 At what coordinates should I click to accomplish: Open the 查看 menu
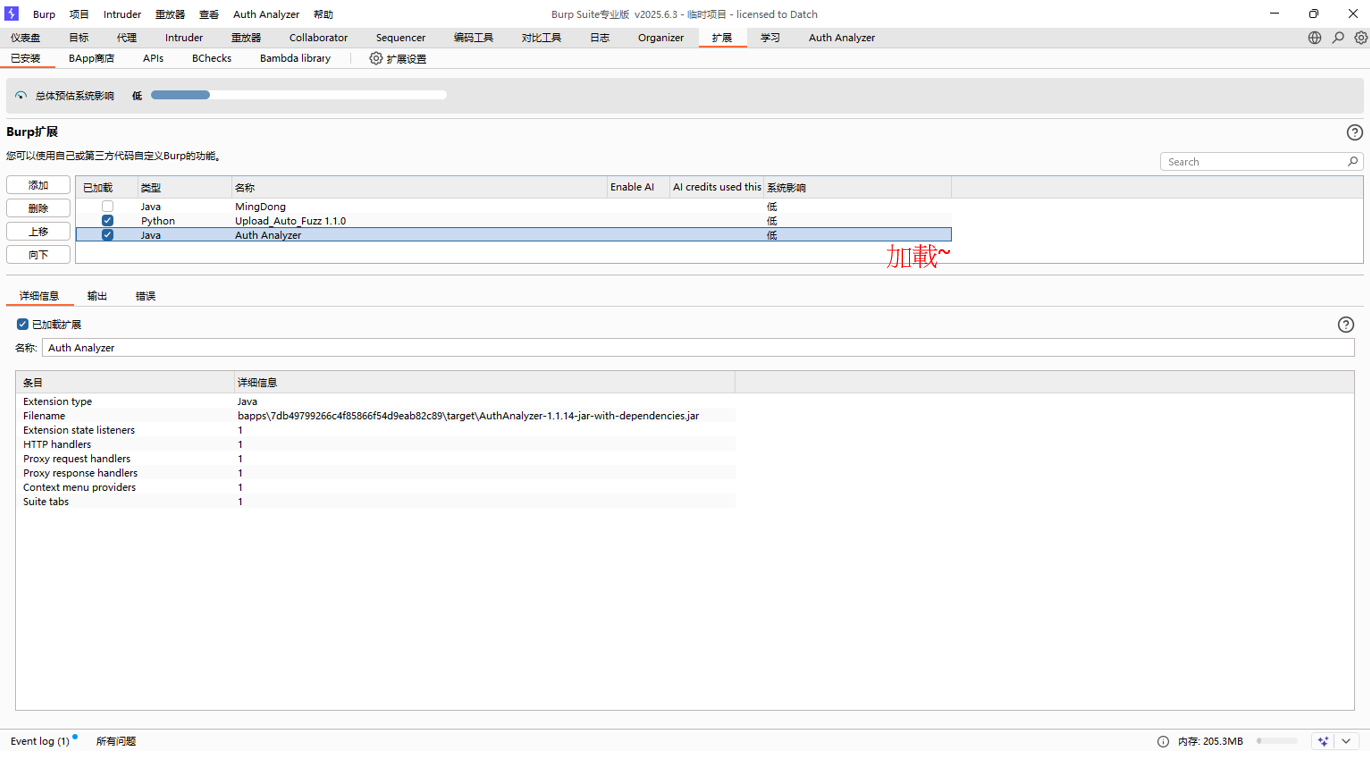[209, 14]
